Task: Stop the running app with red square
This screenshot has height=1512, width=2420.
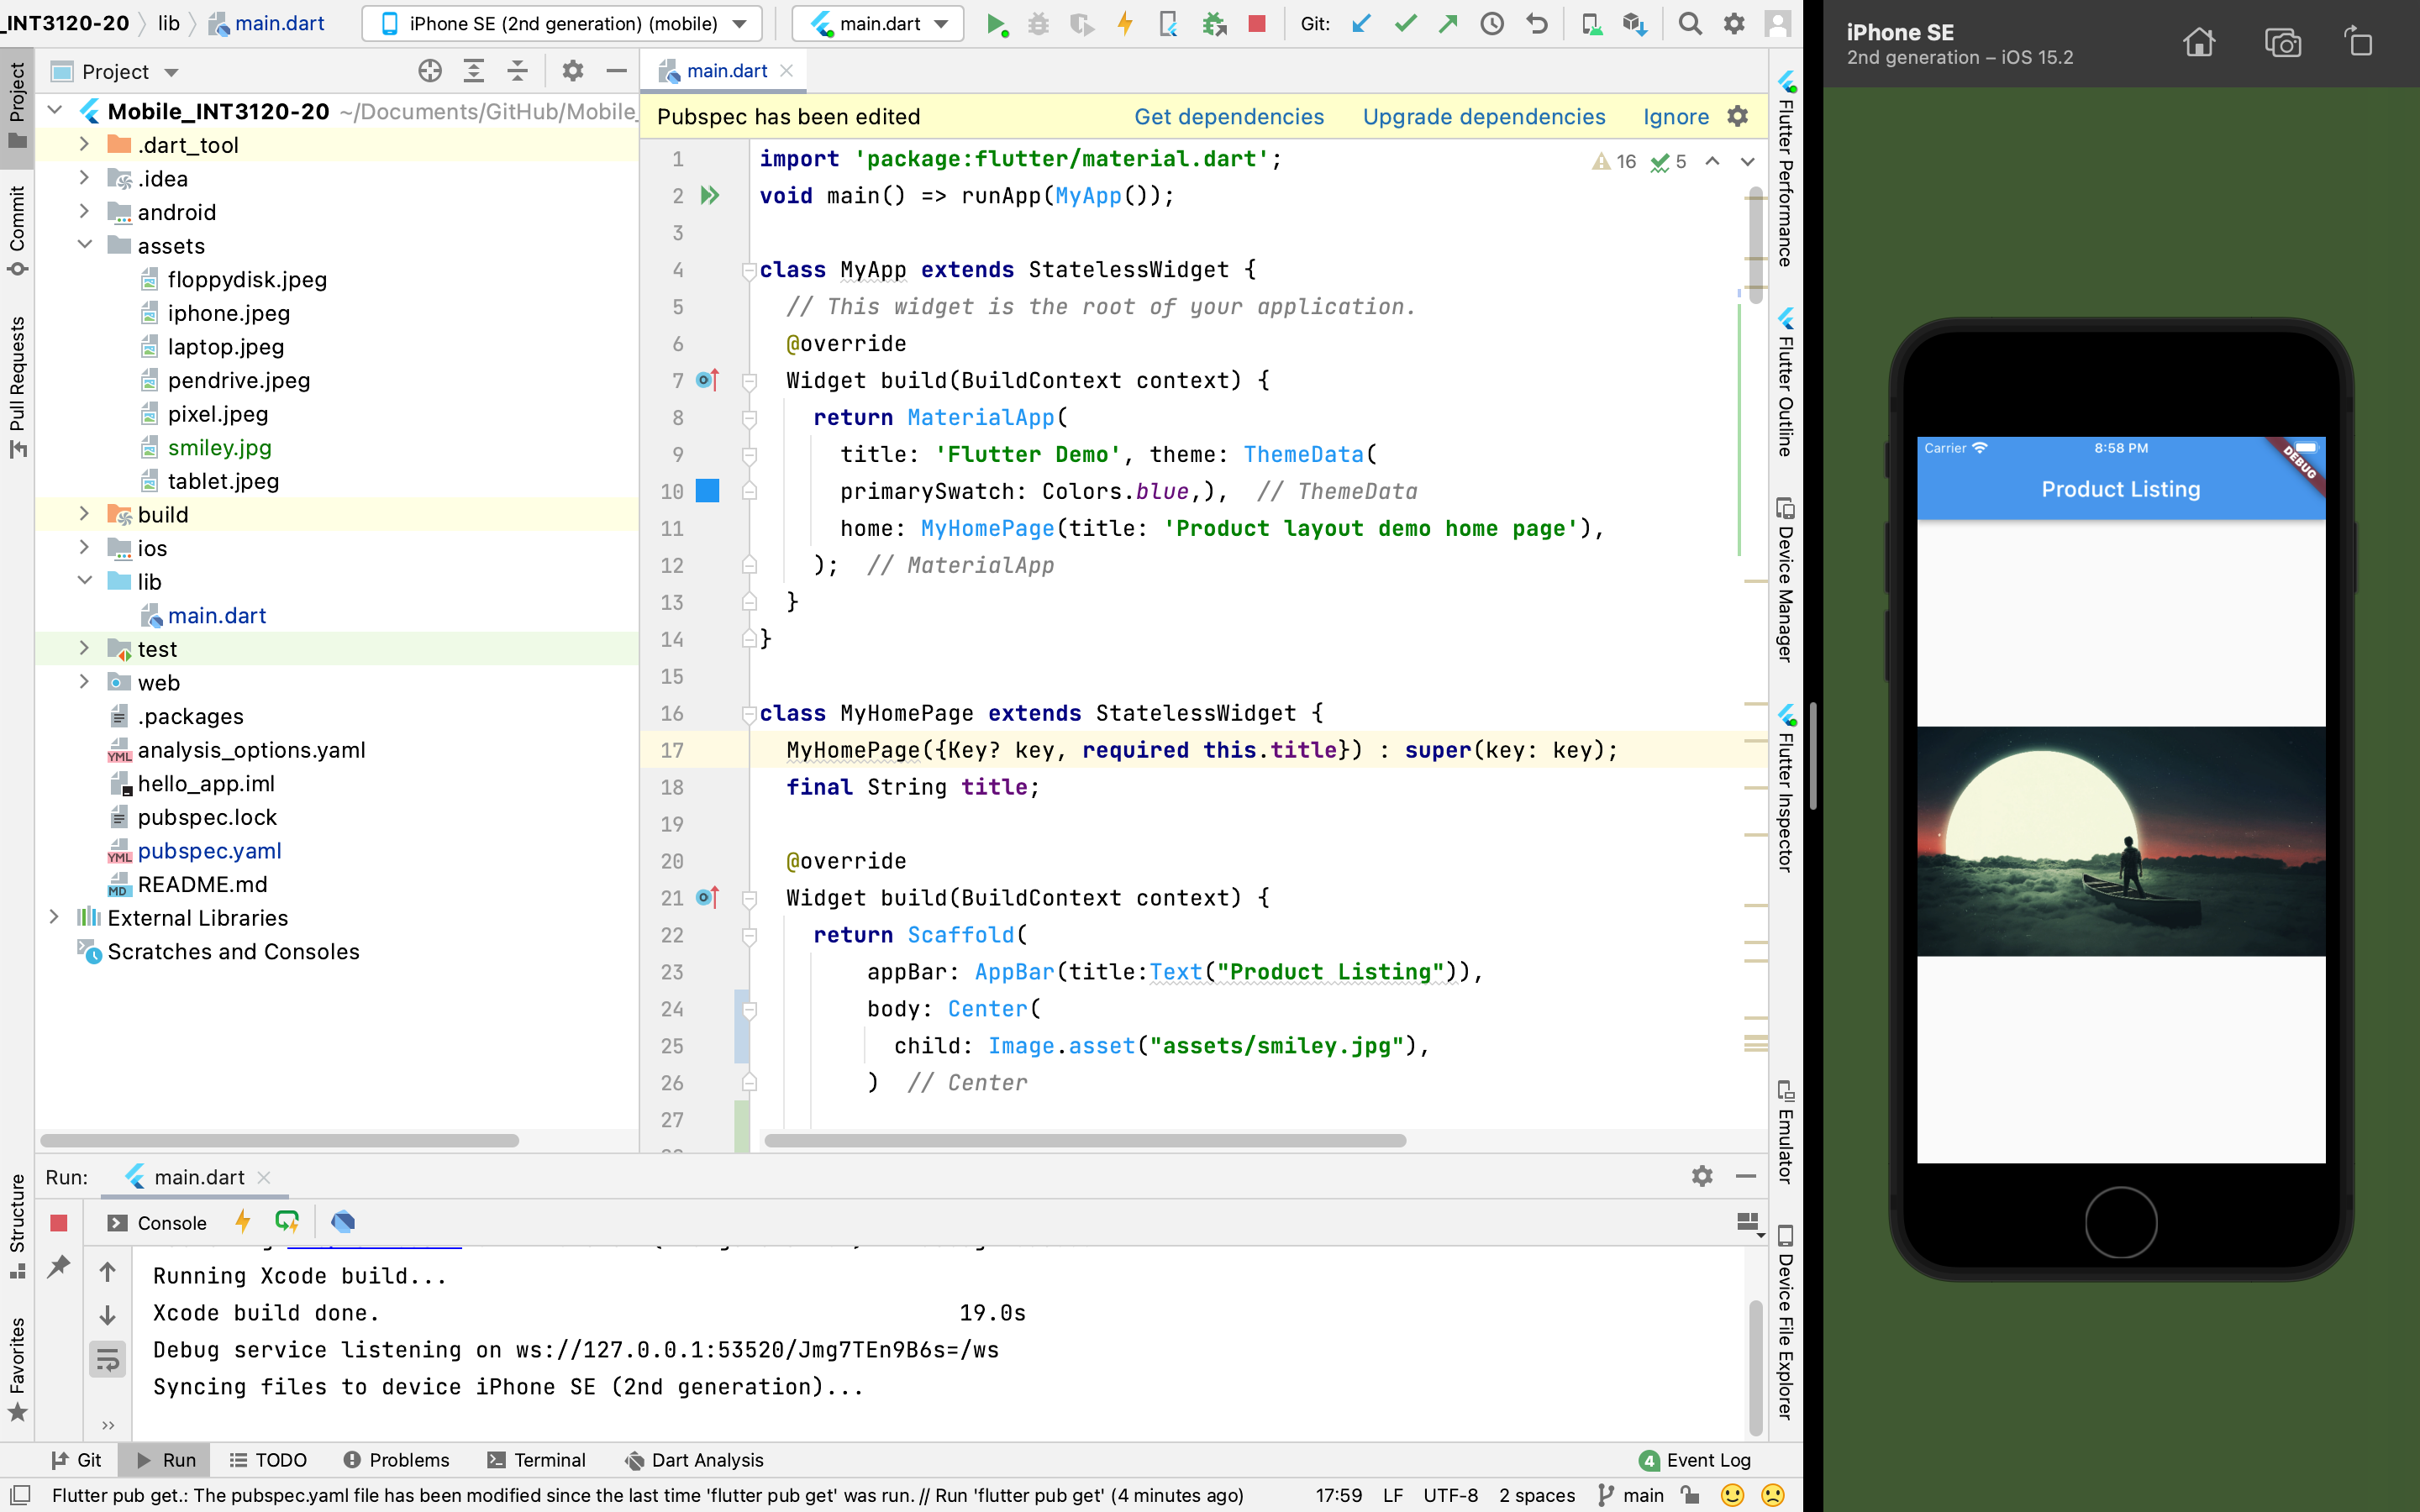Action: click(x=1257, y=24)
